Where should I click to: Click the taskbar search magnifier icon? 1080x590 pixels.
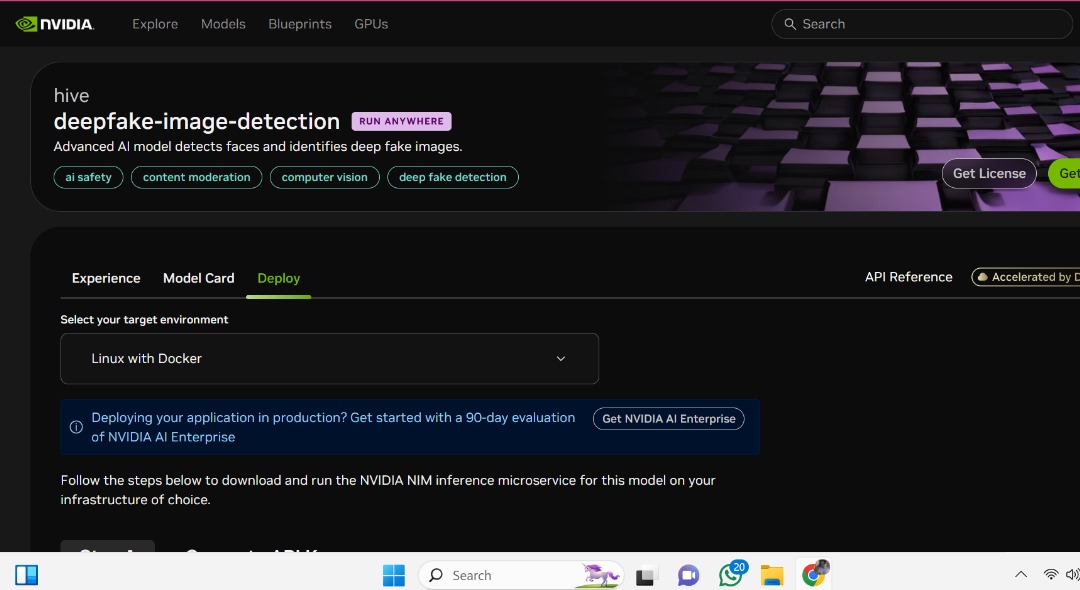435,575
